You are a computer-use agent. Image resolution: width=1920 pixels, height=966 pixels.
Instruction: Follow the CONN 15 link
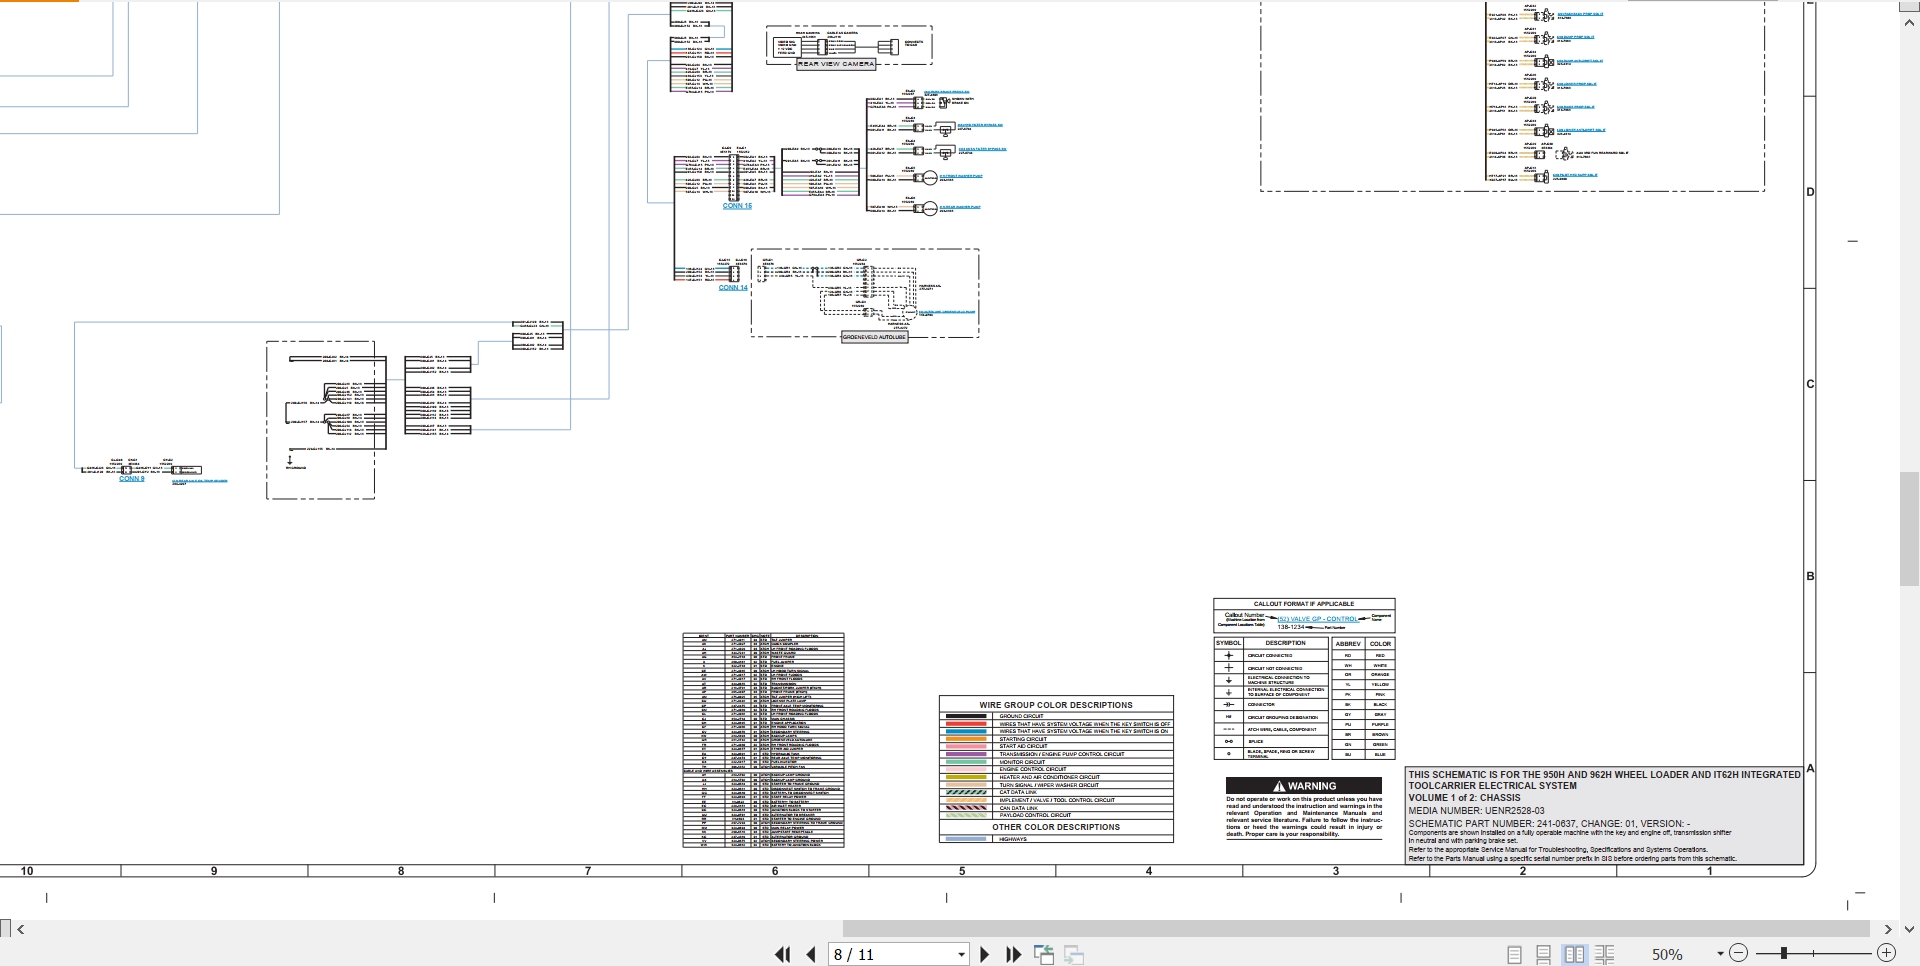[x=737, y=206]
